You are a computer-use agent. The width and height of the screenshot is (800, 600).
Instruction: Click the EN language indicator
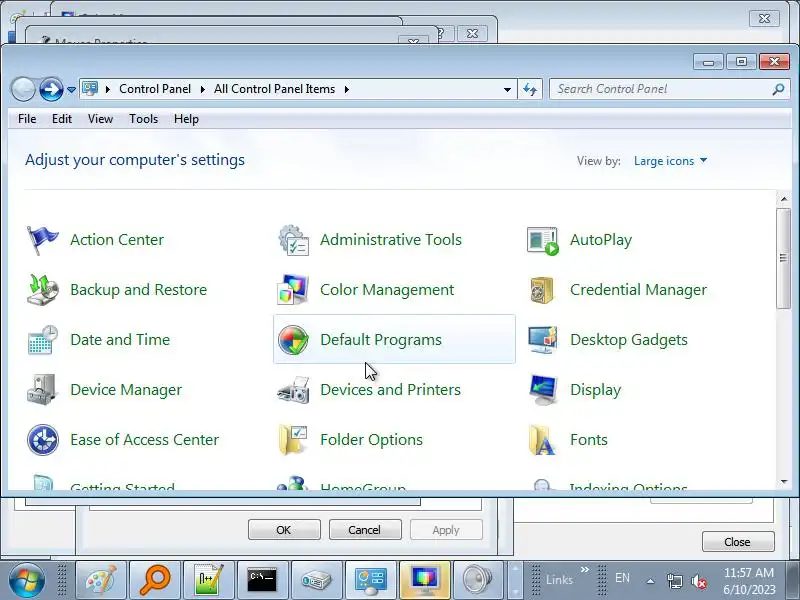622,578
